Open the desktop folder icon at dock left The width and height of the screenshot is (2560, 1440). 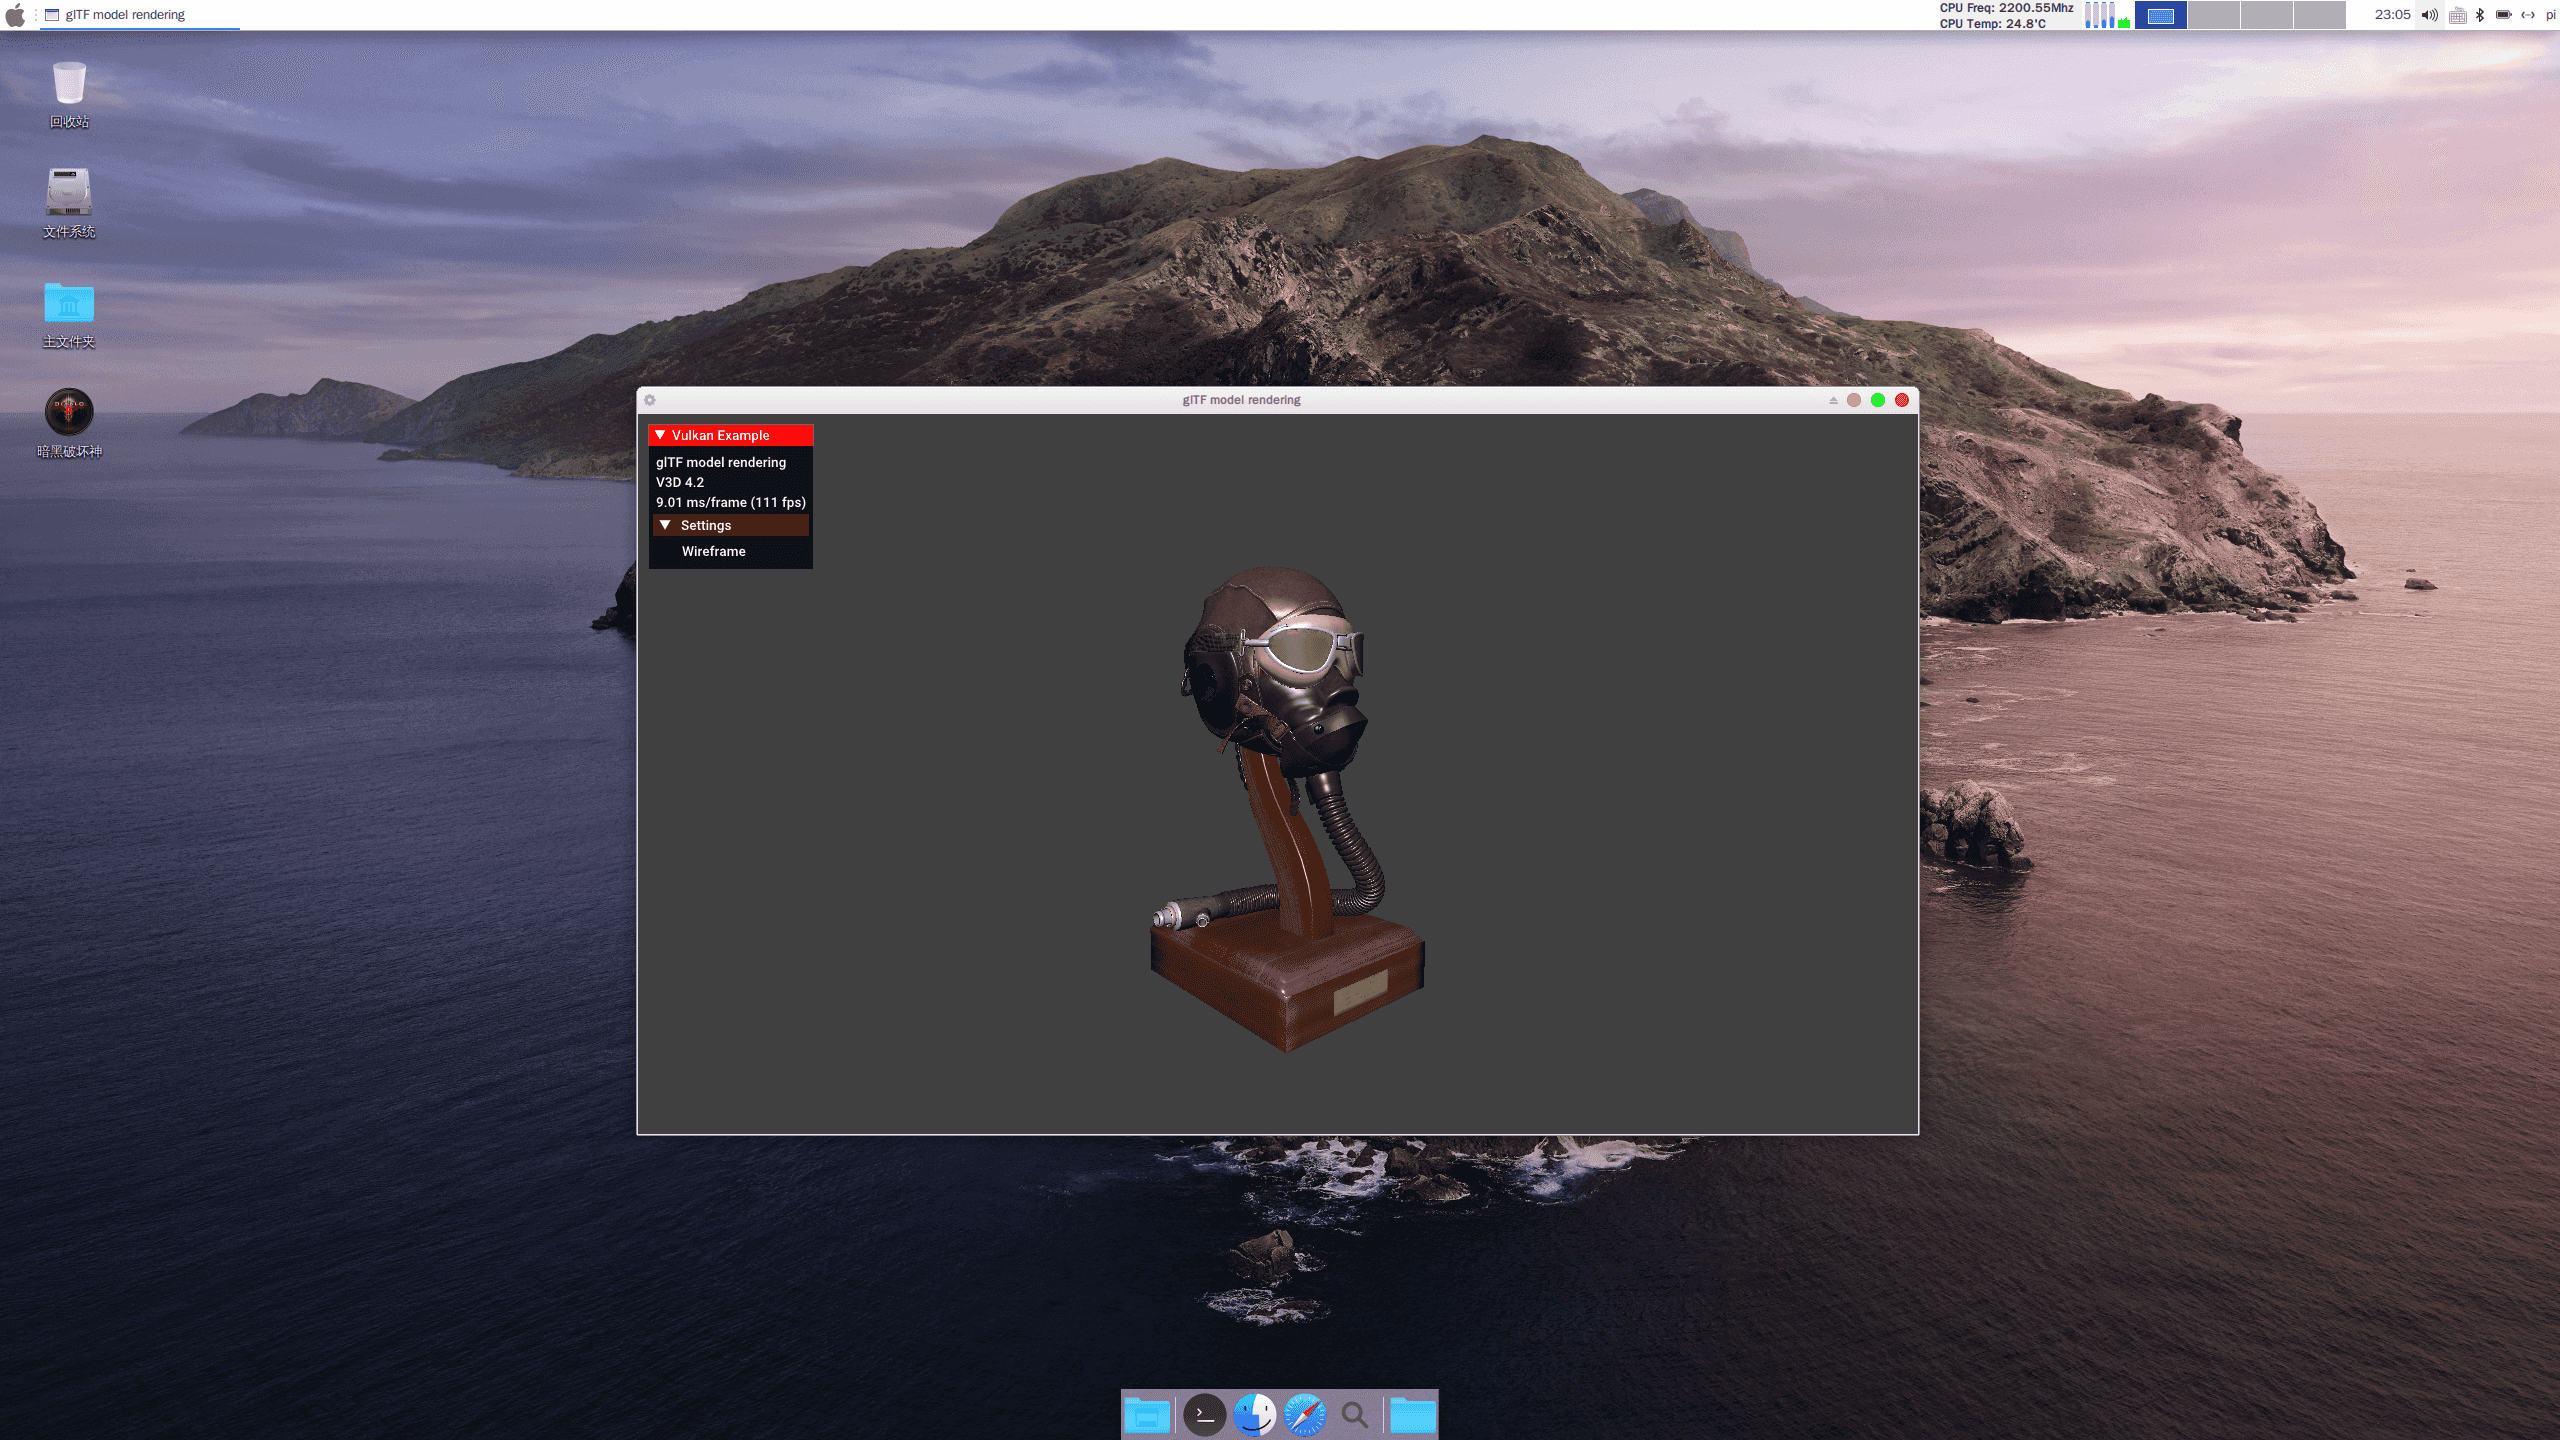point(1147,1415)
